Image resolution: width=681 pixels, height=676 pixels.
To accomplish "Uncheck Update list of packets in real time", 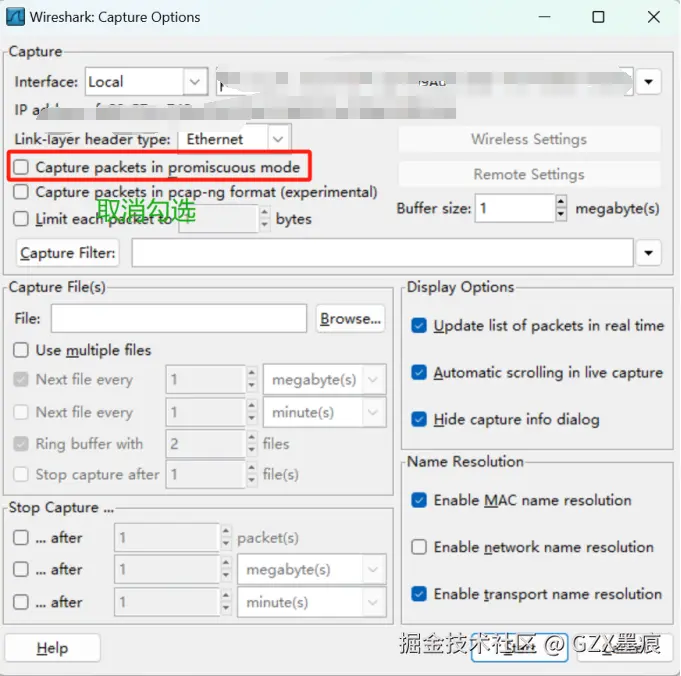I will click(419, 325).
